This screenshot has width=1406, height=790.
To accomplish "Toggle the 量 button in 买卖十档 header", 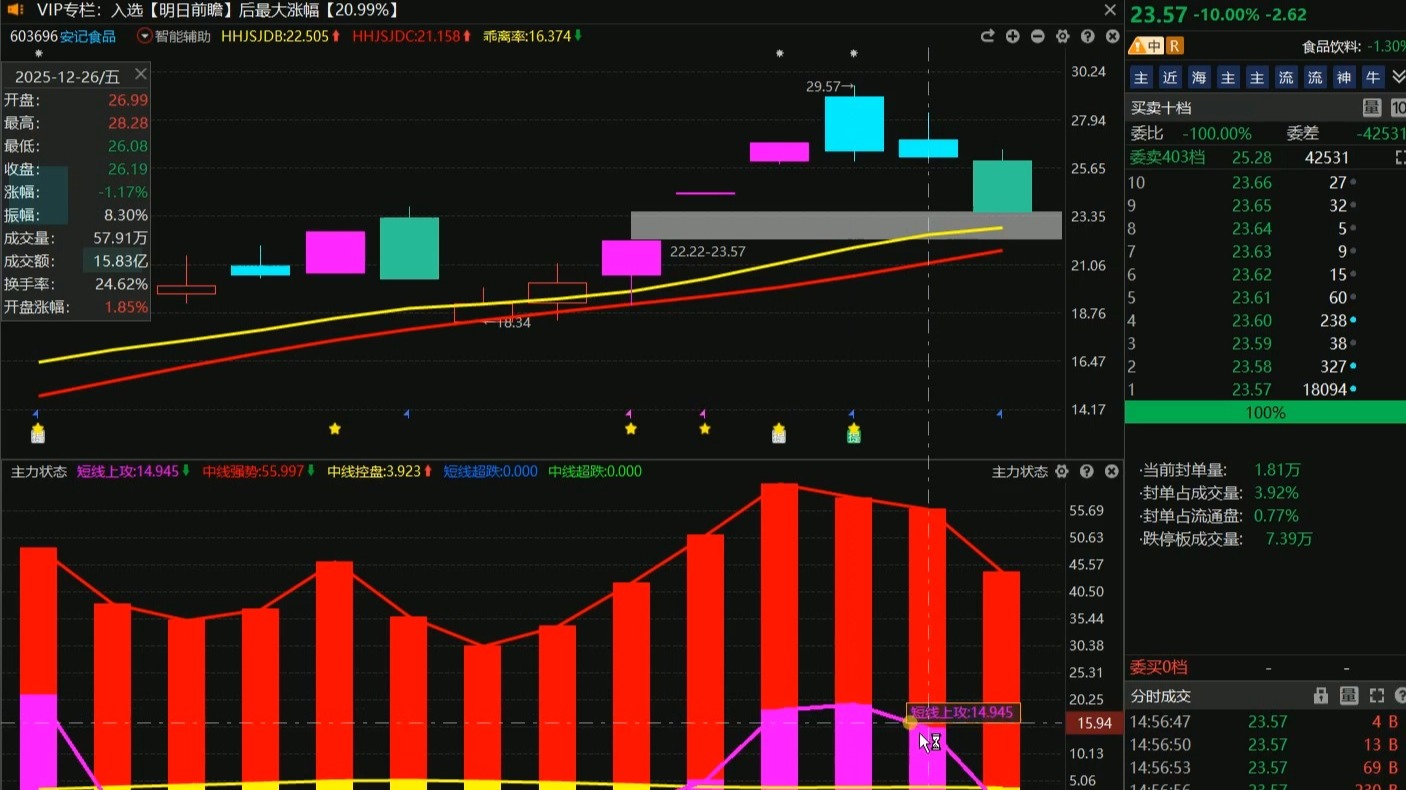I will click(x=1372, y=108).
